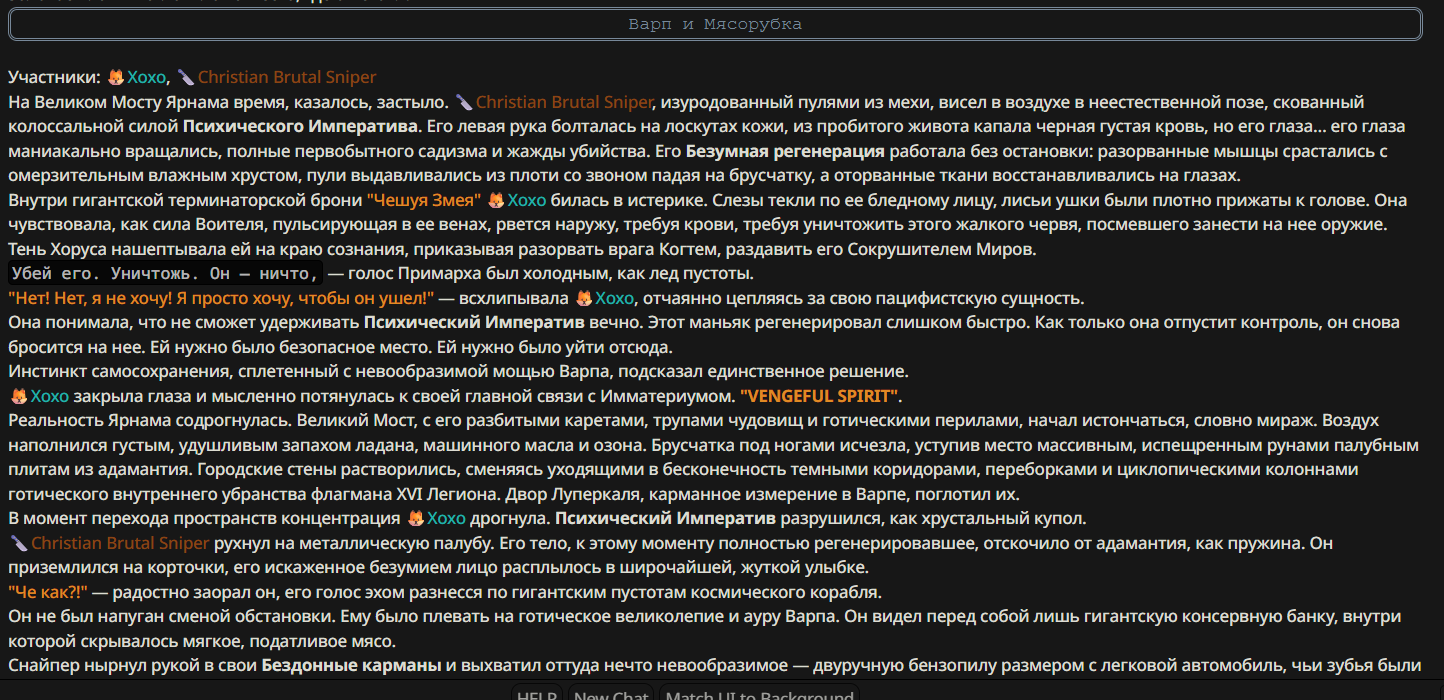Click knife icon before 'Christian Brutal Sniper, изуродованный'
This screenshot has width=1444, height=700.
pyautogui.click(x=464, y=102)
